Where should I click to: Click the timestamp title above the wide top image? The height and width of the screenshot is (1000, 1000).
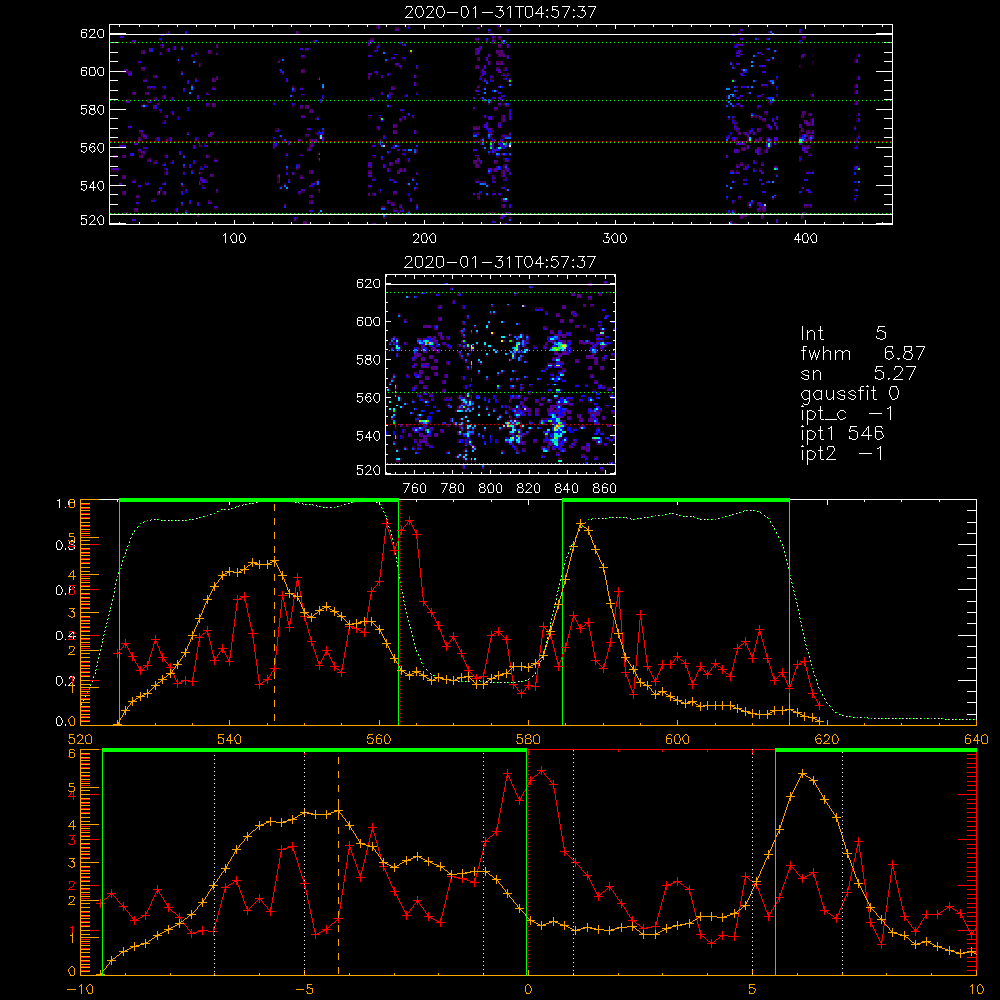coord(501,11)
